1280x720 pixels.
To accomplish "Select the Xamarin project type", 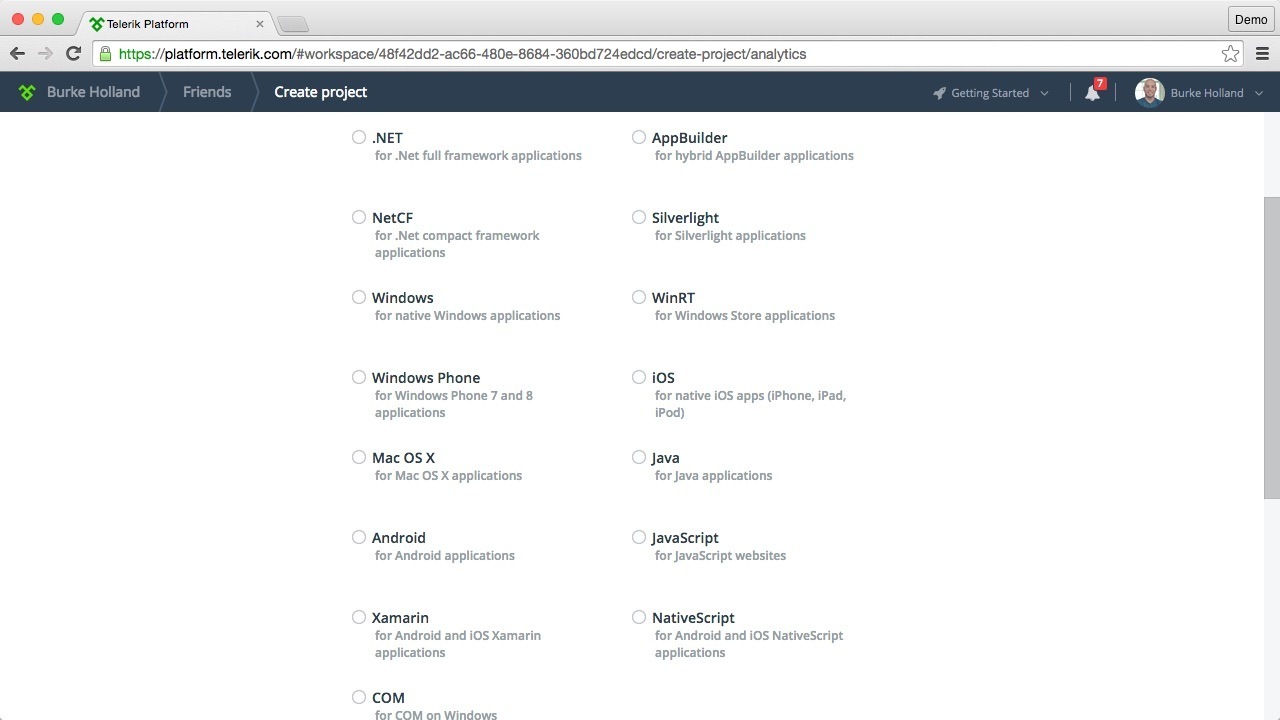I will [x=359, y=617].
